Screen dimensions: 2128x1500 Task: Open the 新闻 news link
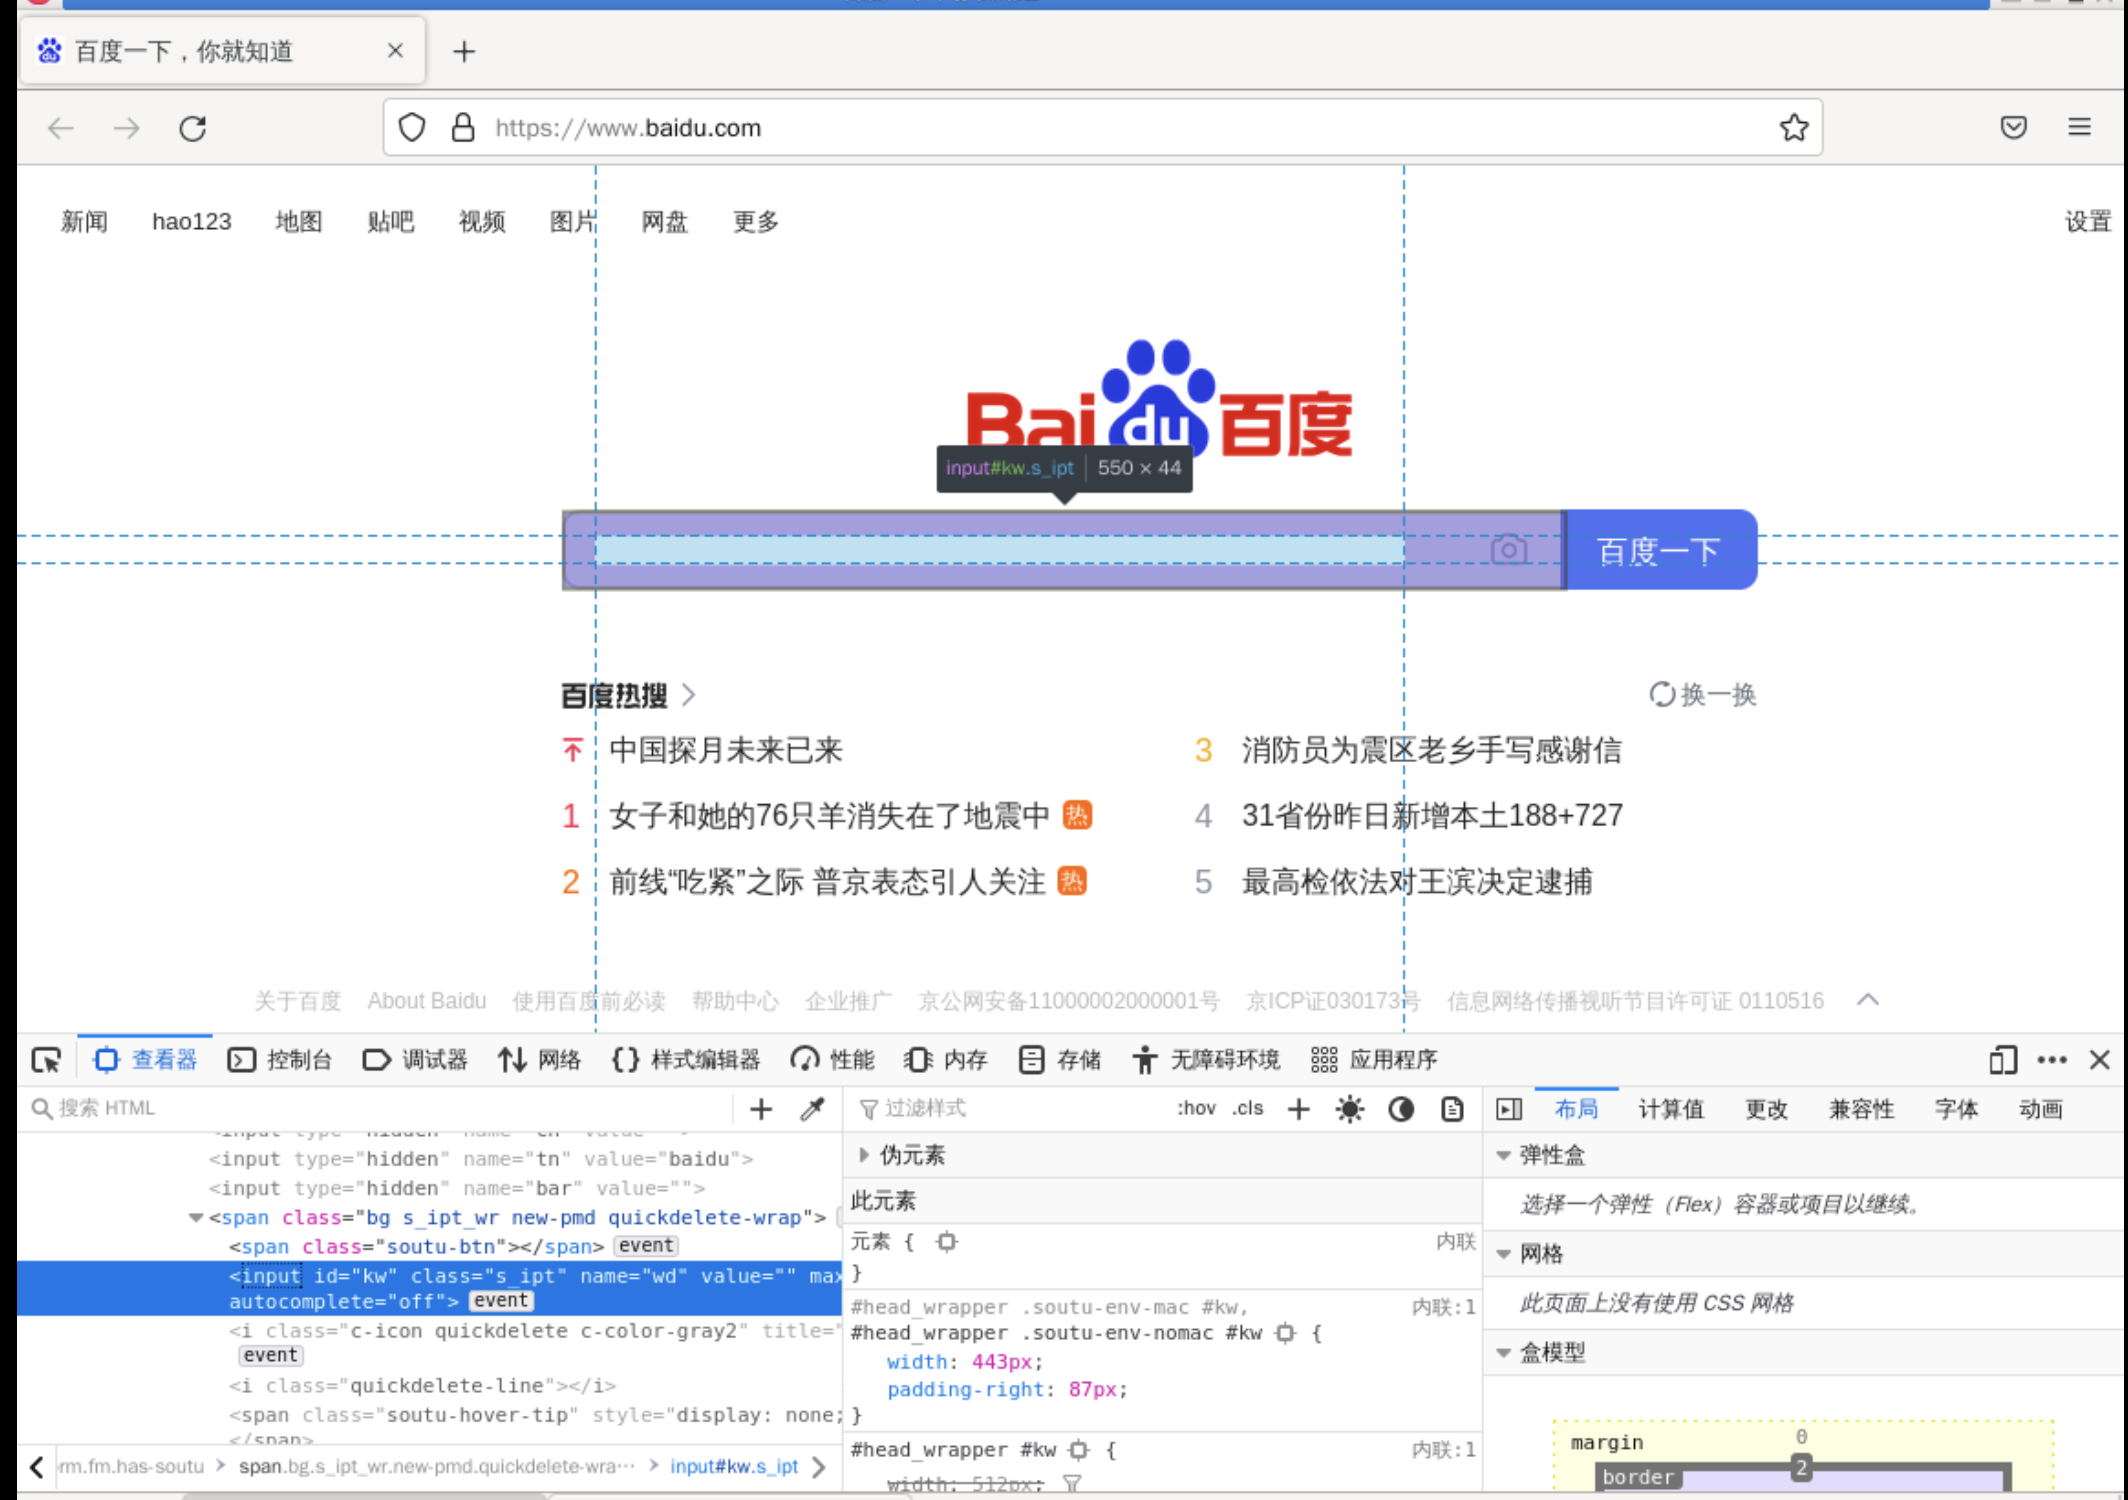(x=84, y=221)
